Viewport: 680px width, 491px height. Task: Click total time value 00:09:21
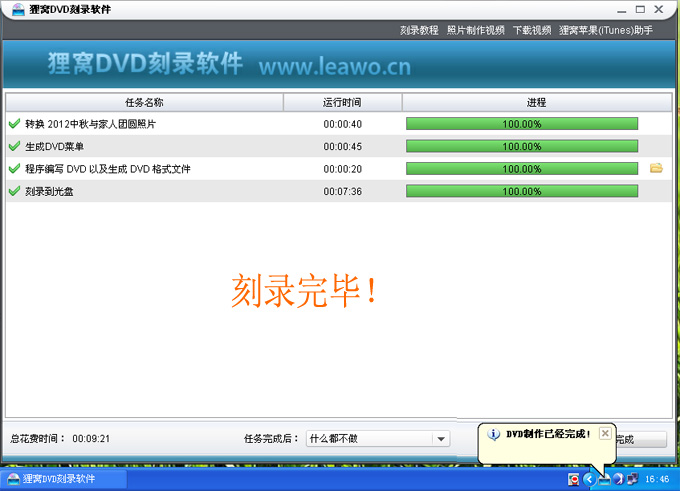click(91, 439)
